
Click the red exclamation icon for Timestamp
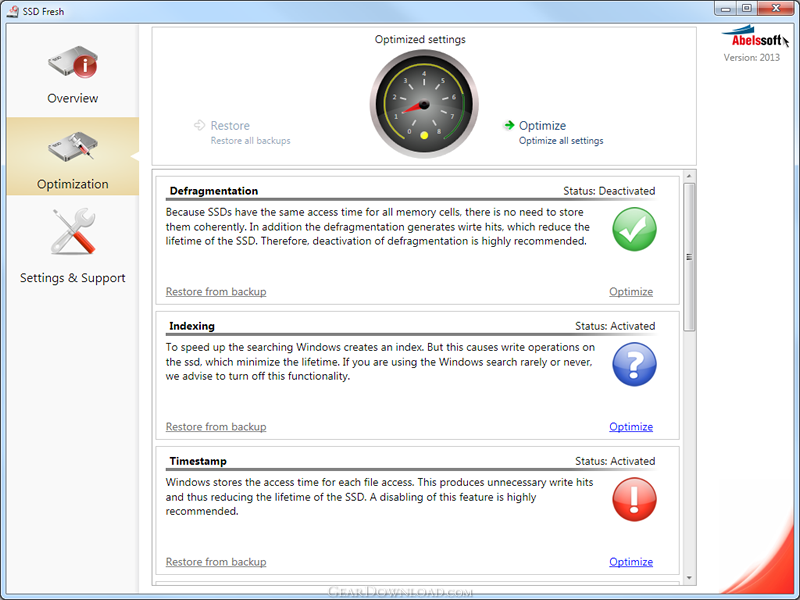pos(634,499)
